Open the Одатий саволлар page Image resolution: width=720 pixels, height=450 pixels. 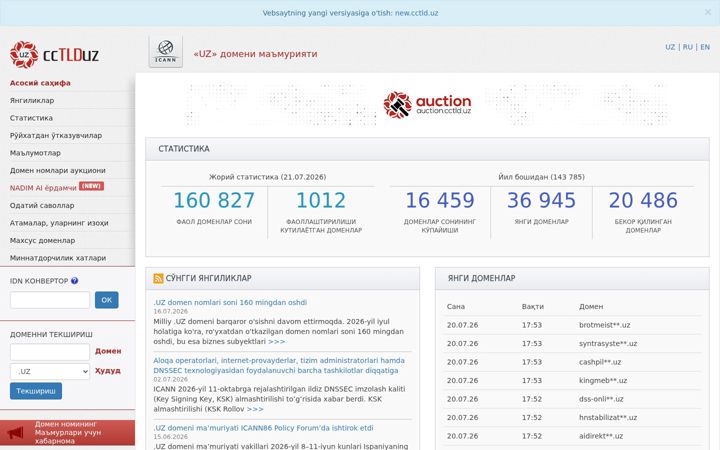(42, 205)
